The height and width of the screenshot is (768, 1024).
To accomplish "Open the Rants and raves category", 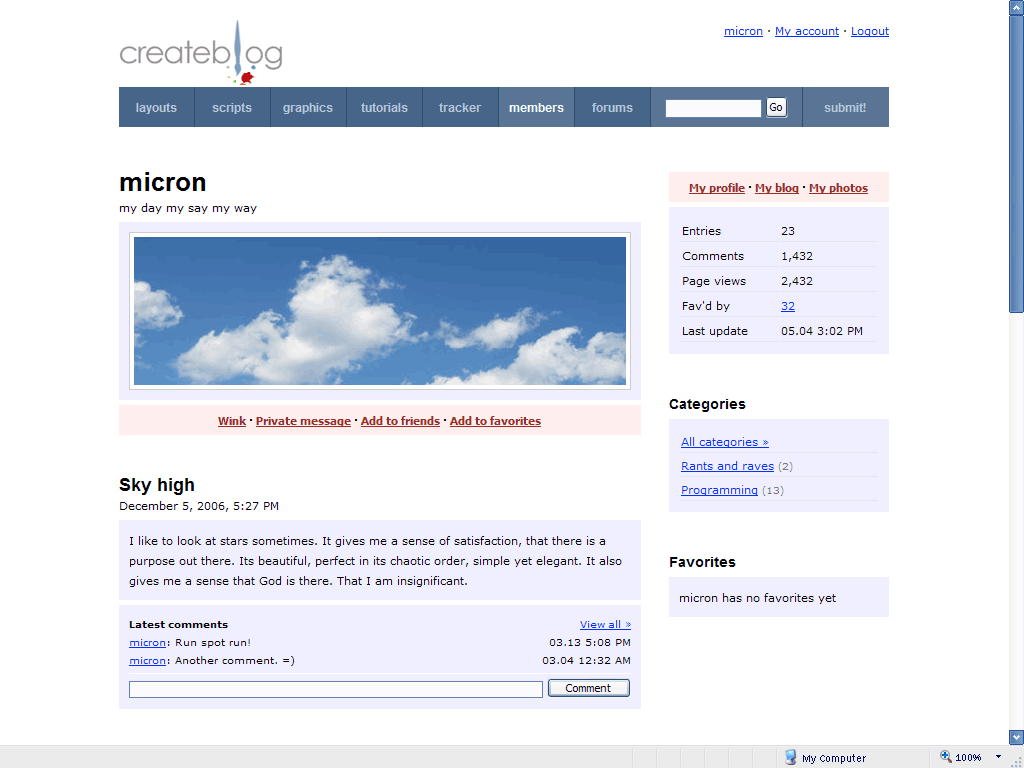I will (728, 466).
